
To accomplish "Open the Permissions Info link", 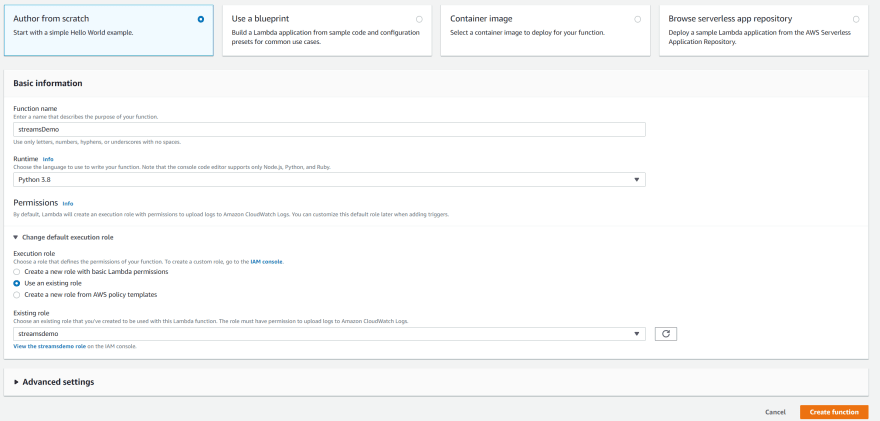I will pyautogui.click(x=68, y=204).
